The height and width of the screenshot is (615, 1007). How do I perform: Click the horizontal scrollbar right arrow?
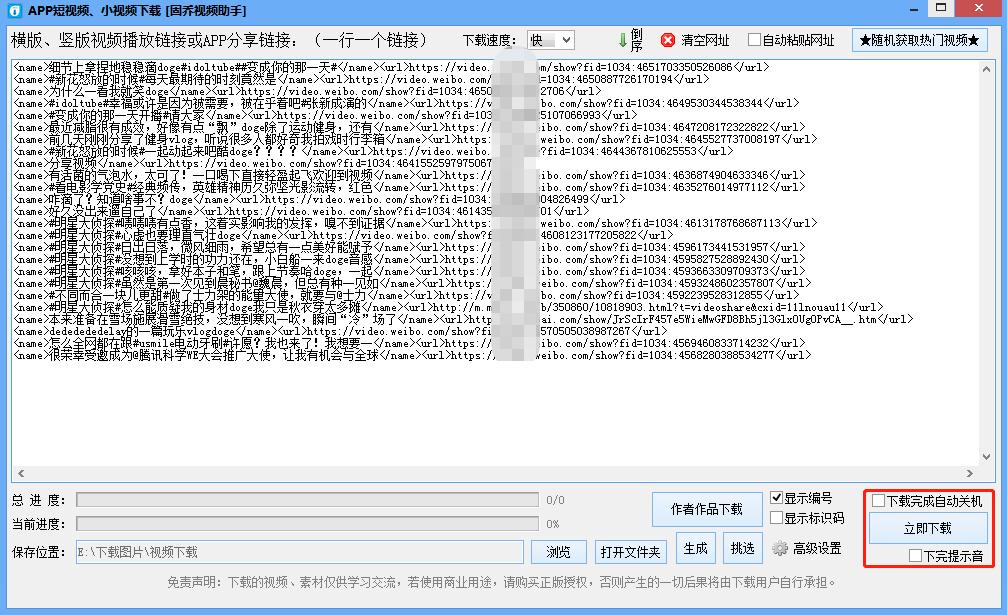[969, 473]
